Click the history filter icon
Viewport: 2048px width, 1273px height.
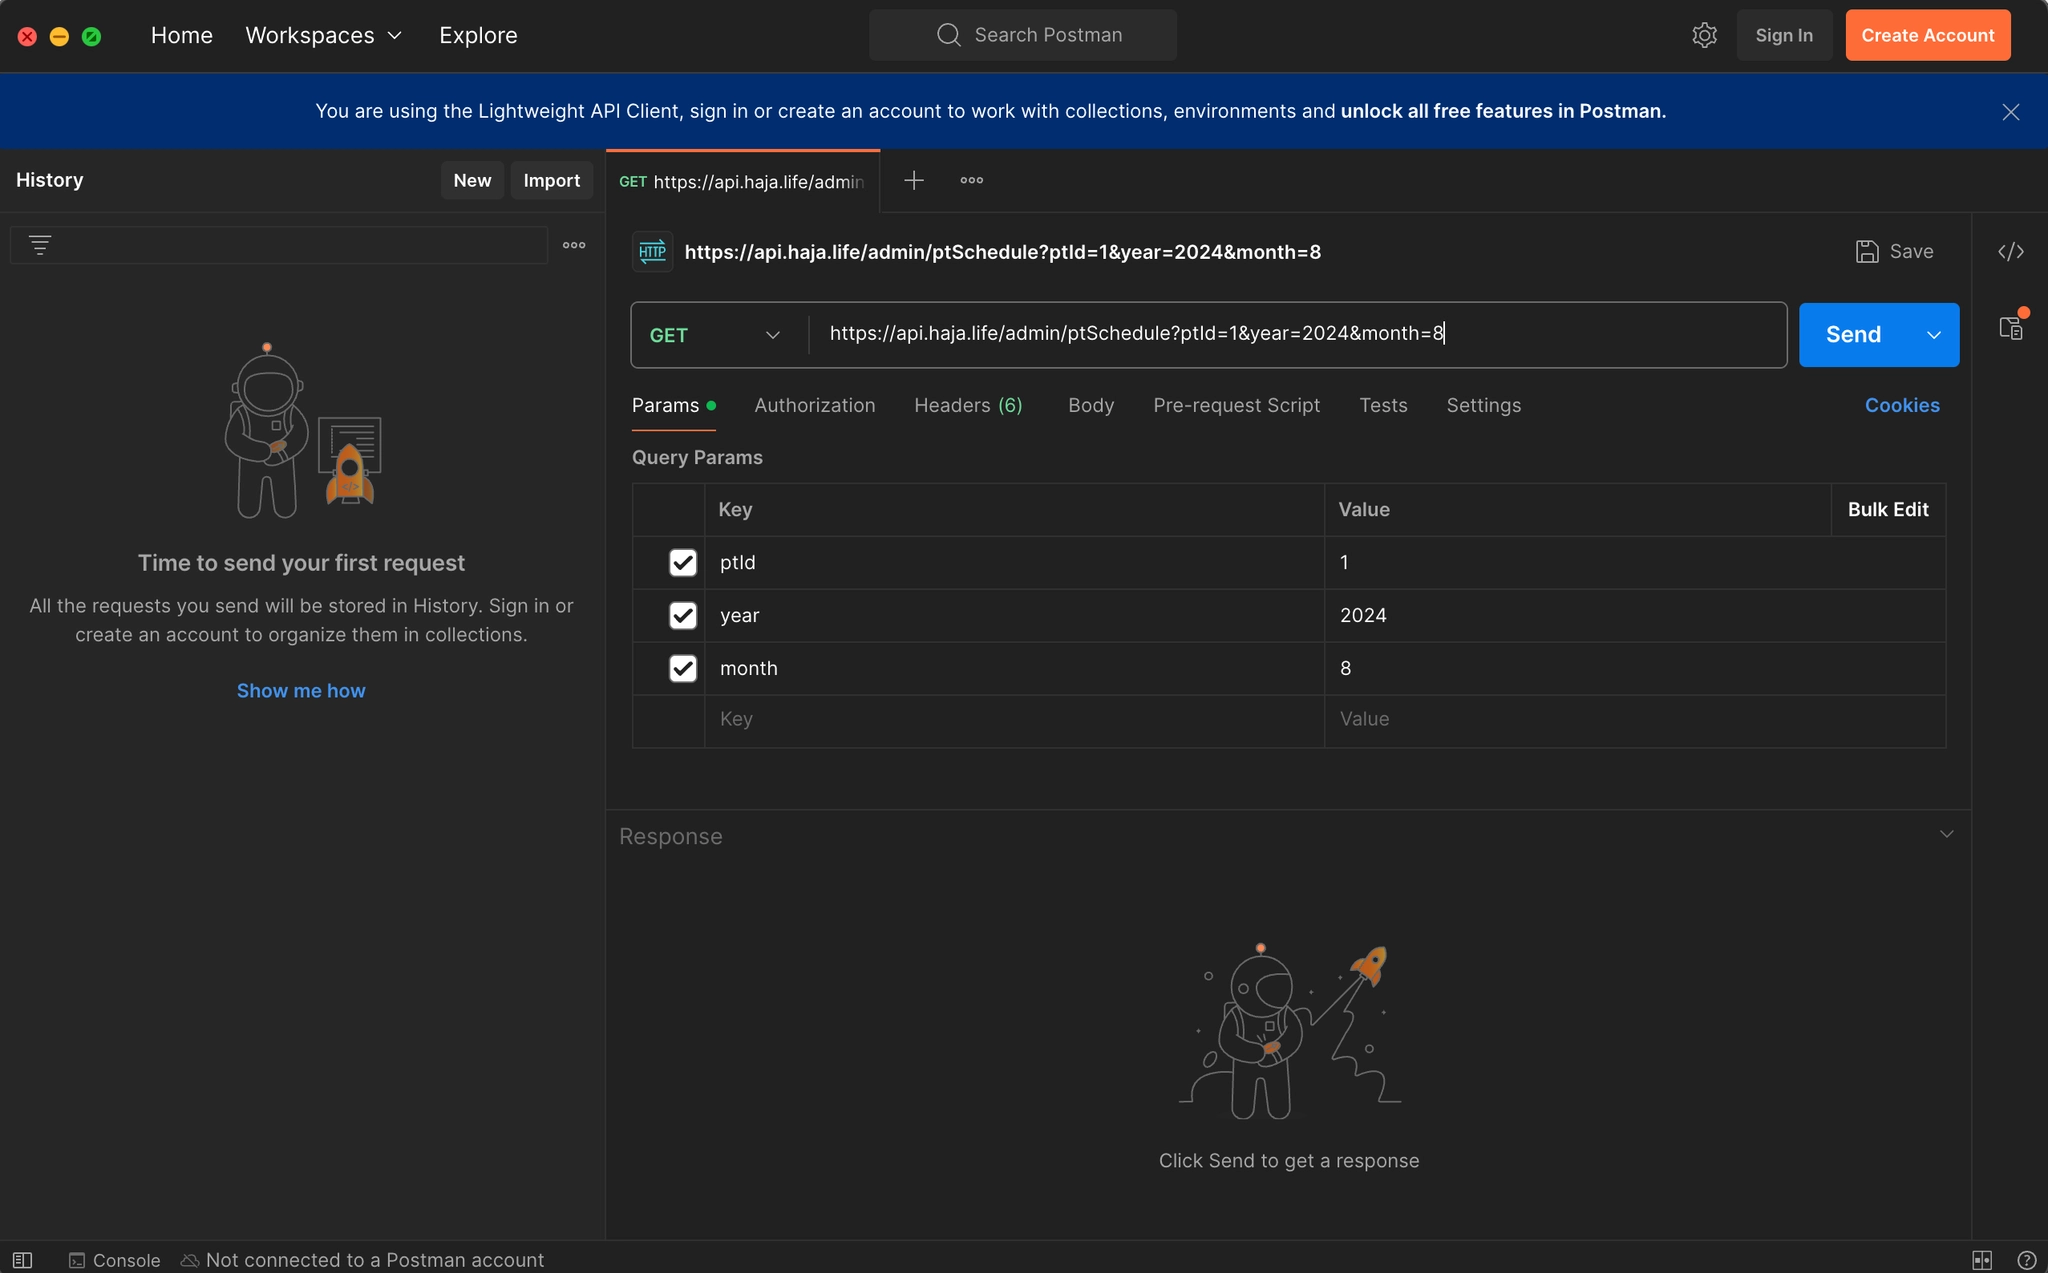pyautogui.click(x=40, y=245)
